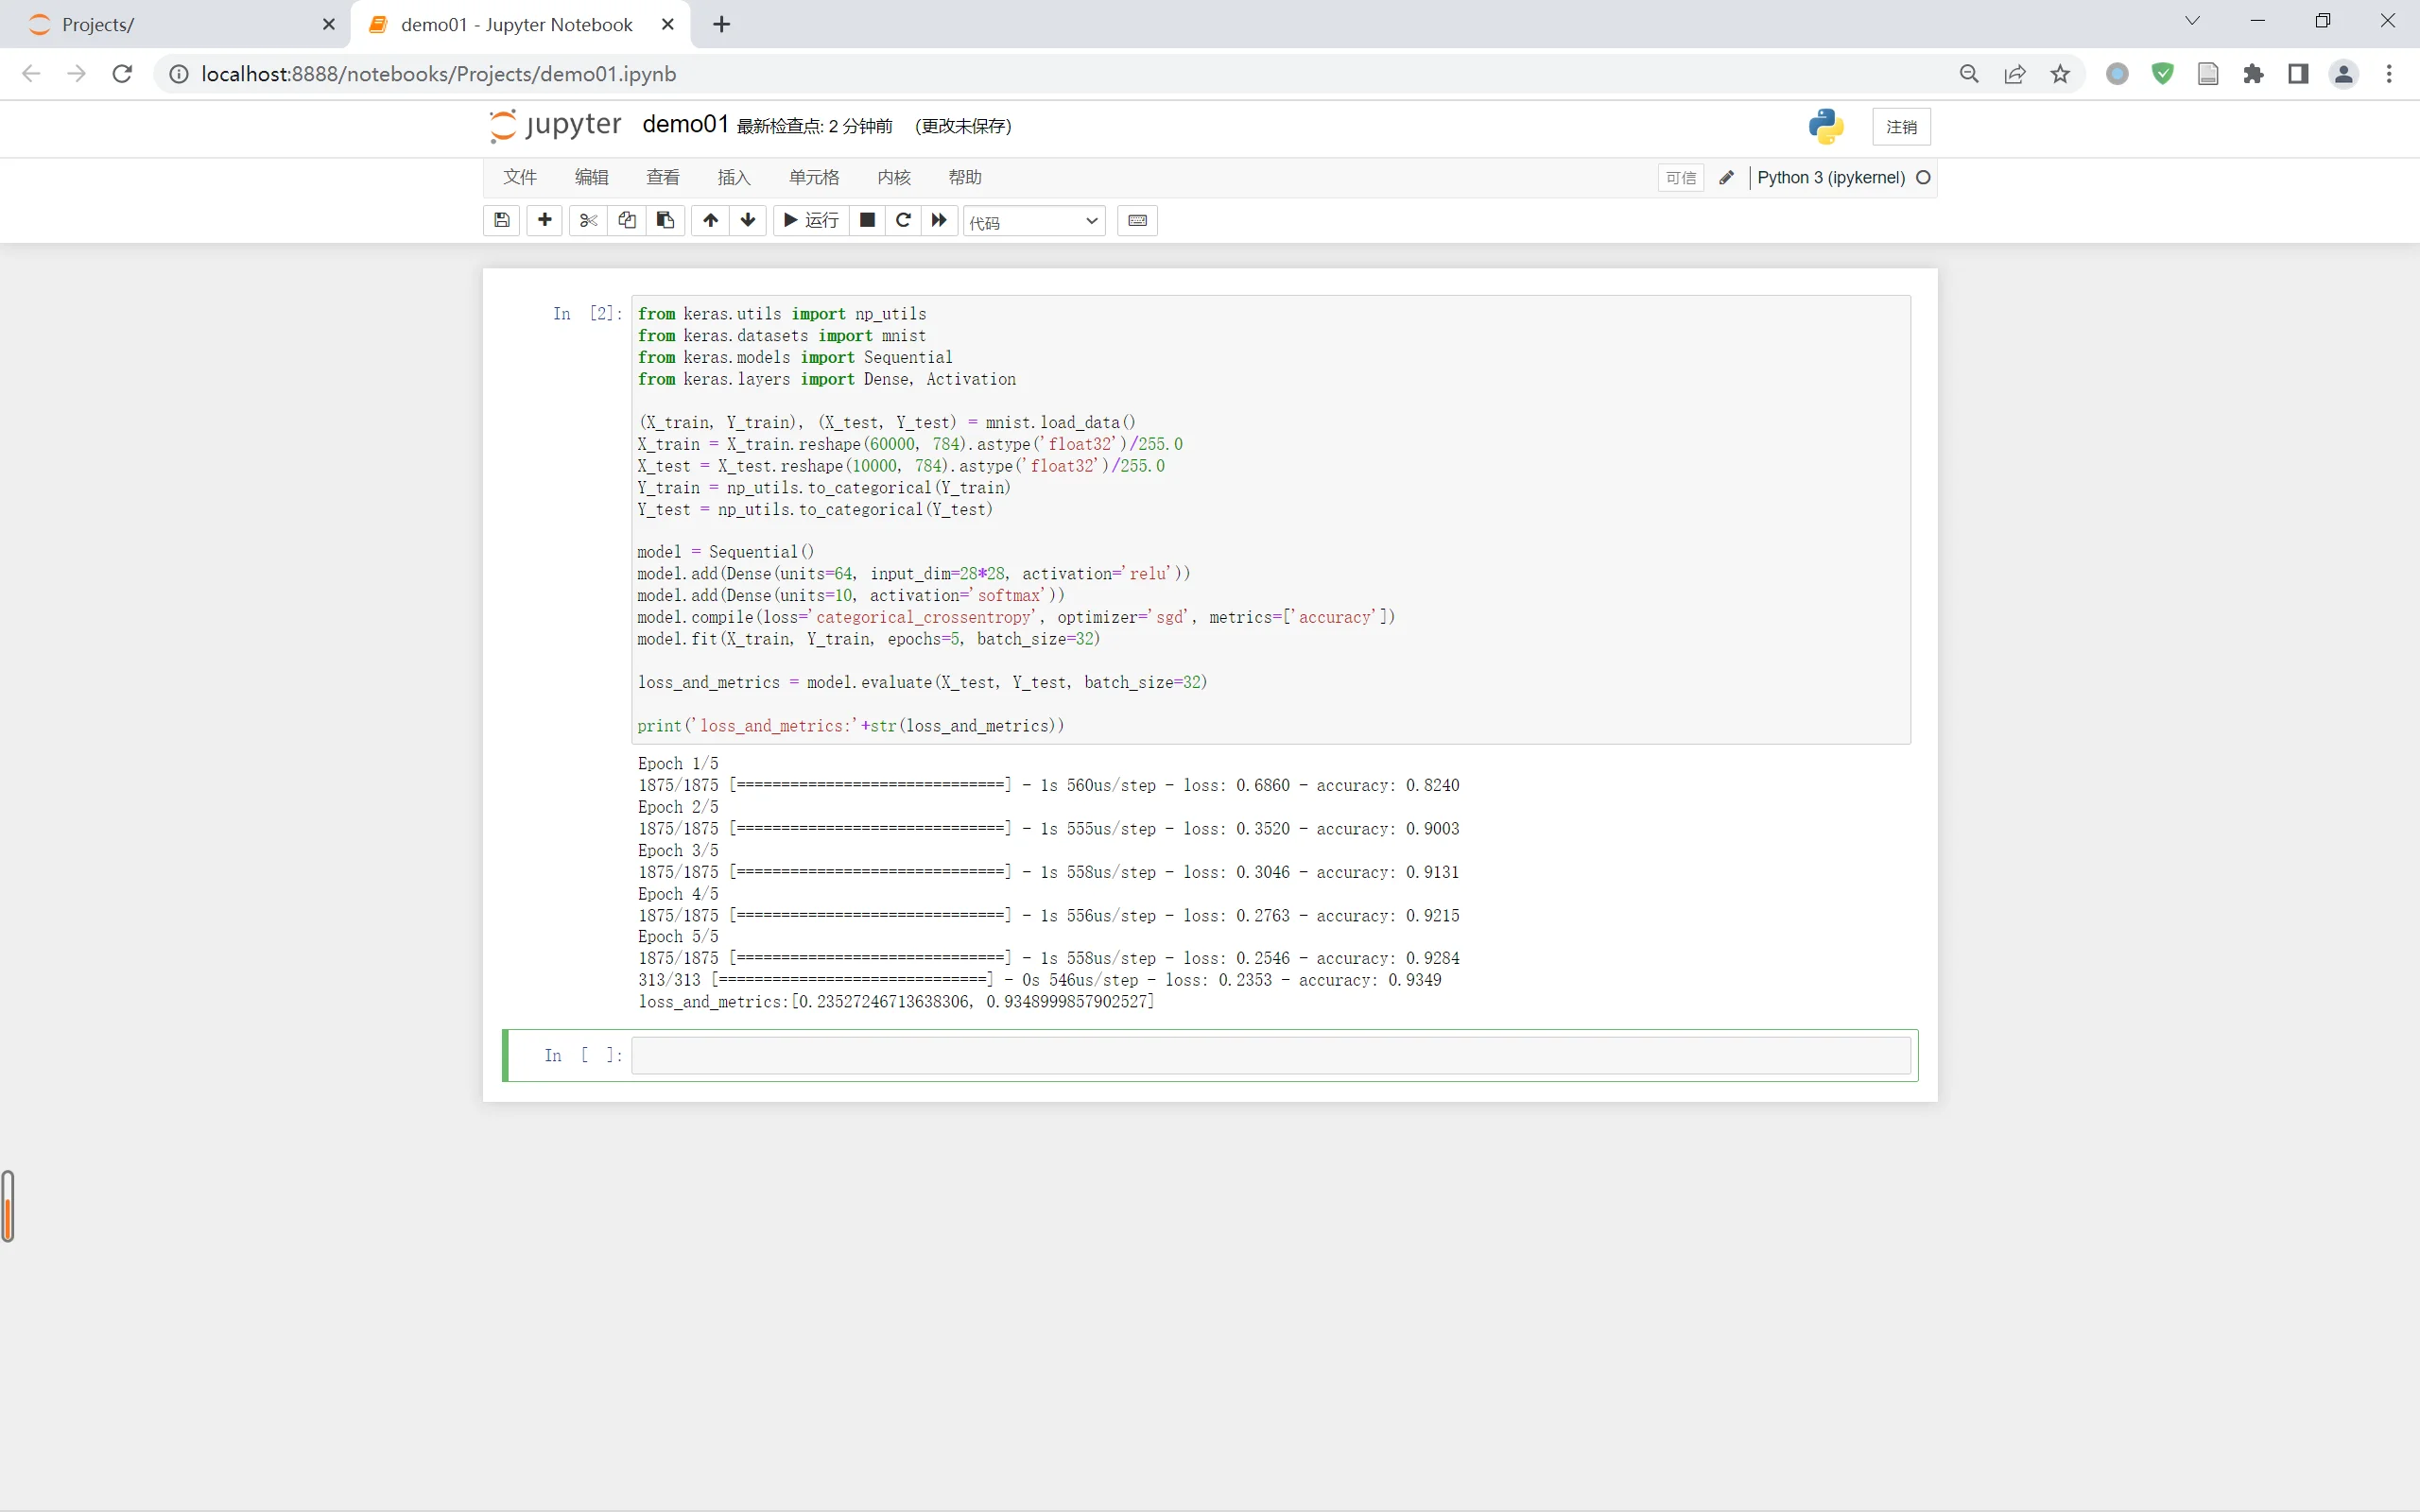Toggle the 可信 trusted notebook indicator
Viewport: 2420px width, 1512px height.
1680,178
